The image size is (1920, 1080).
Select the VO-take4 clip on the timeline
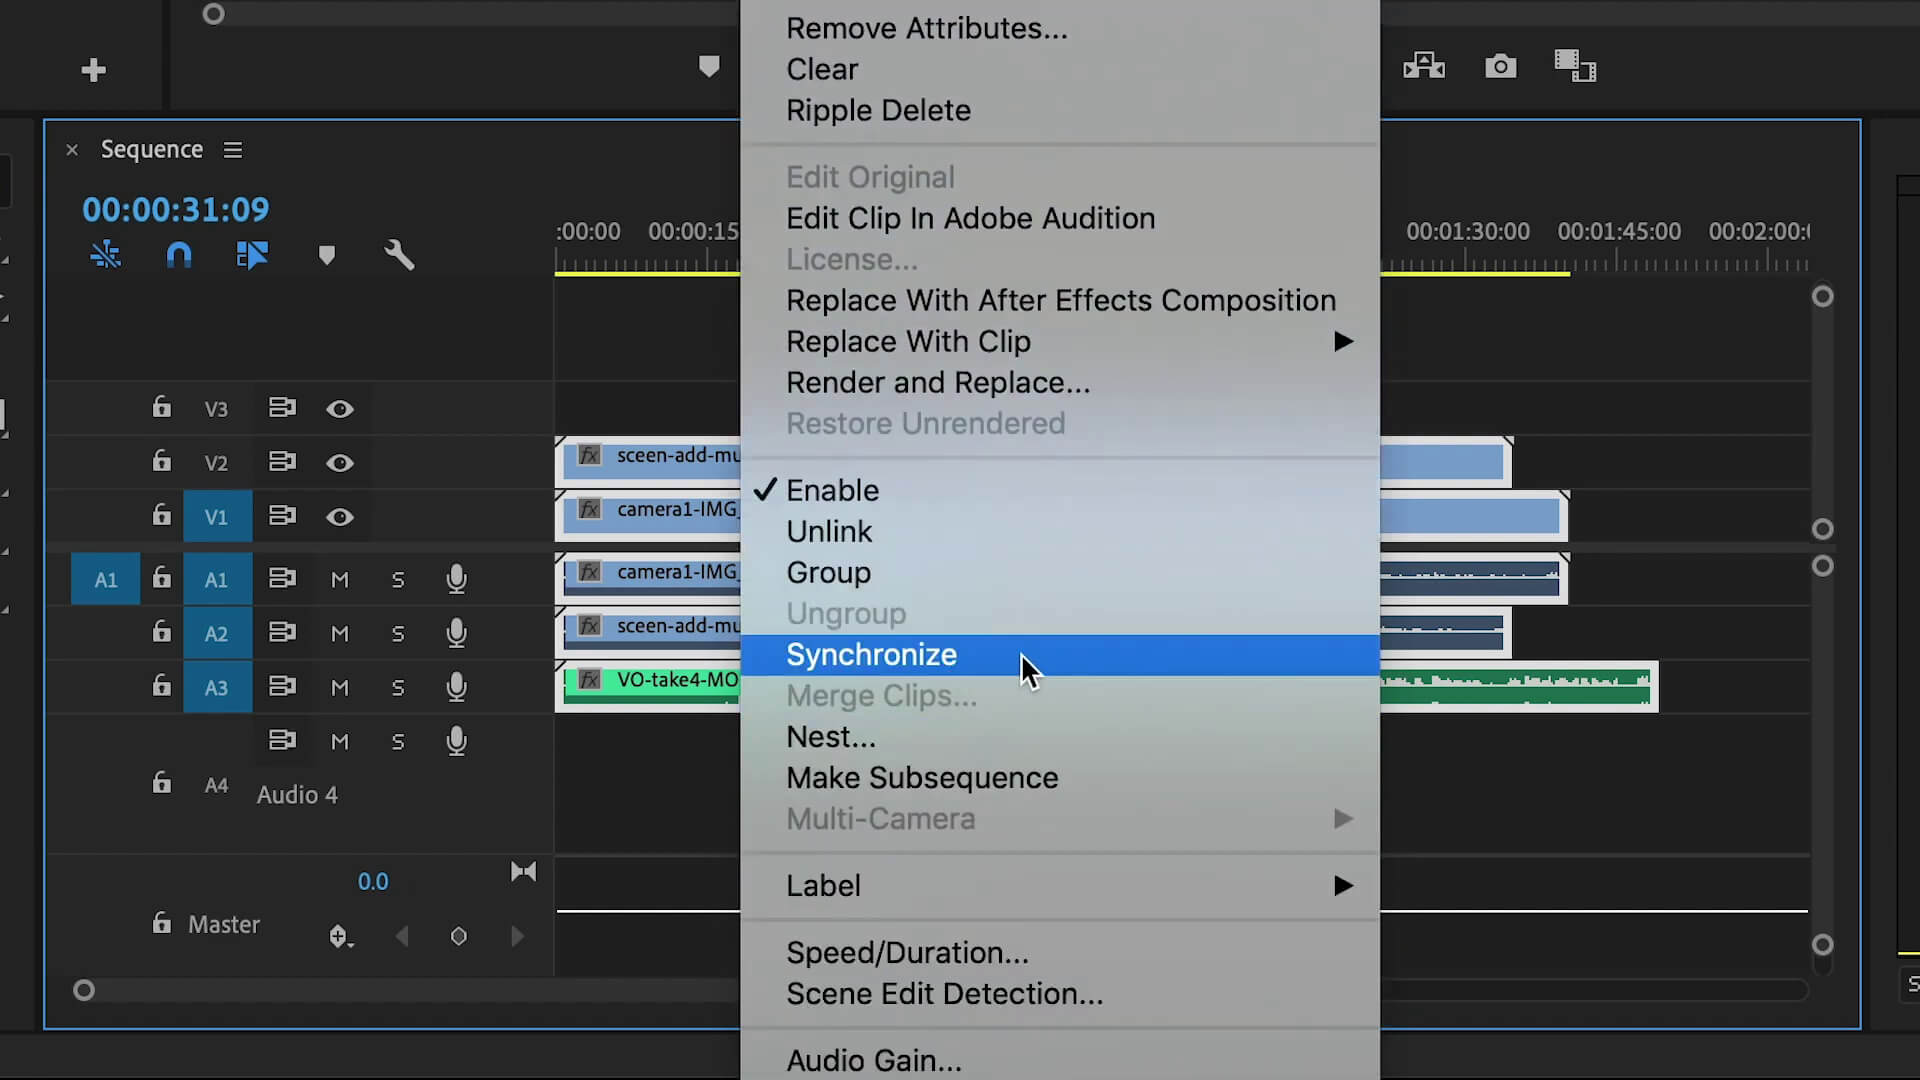click(660, 681)
